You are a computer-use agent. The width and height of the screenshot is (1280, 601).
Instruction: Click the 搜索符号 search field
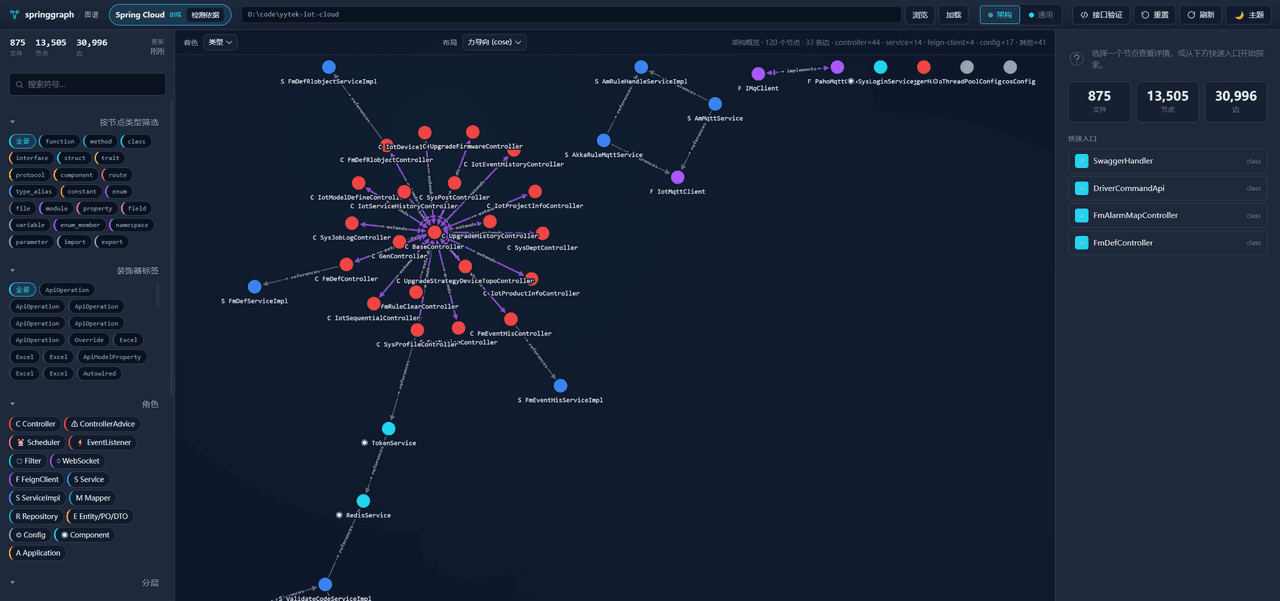click(x=87, y=84)
